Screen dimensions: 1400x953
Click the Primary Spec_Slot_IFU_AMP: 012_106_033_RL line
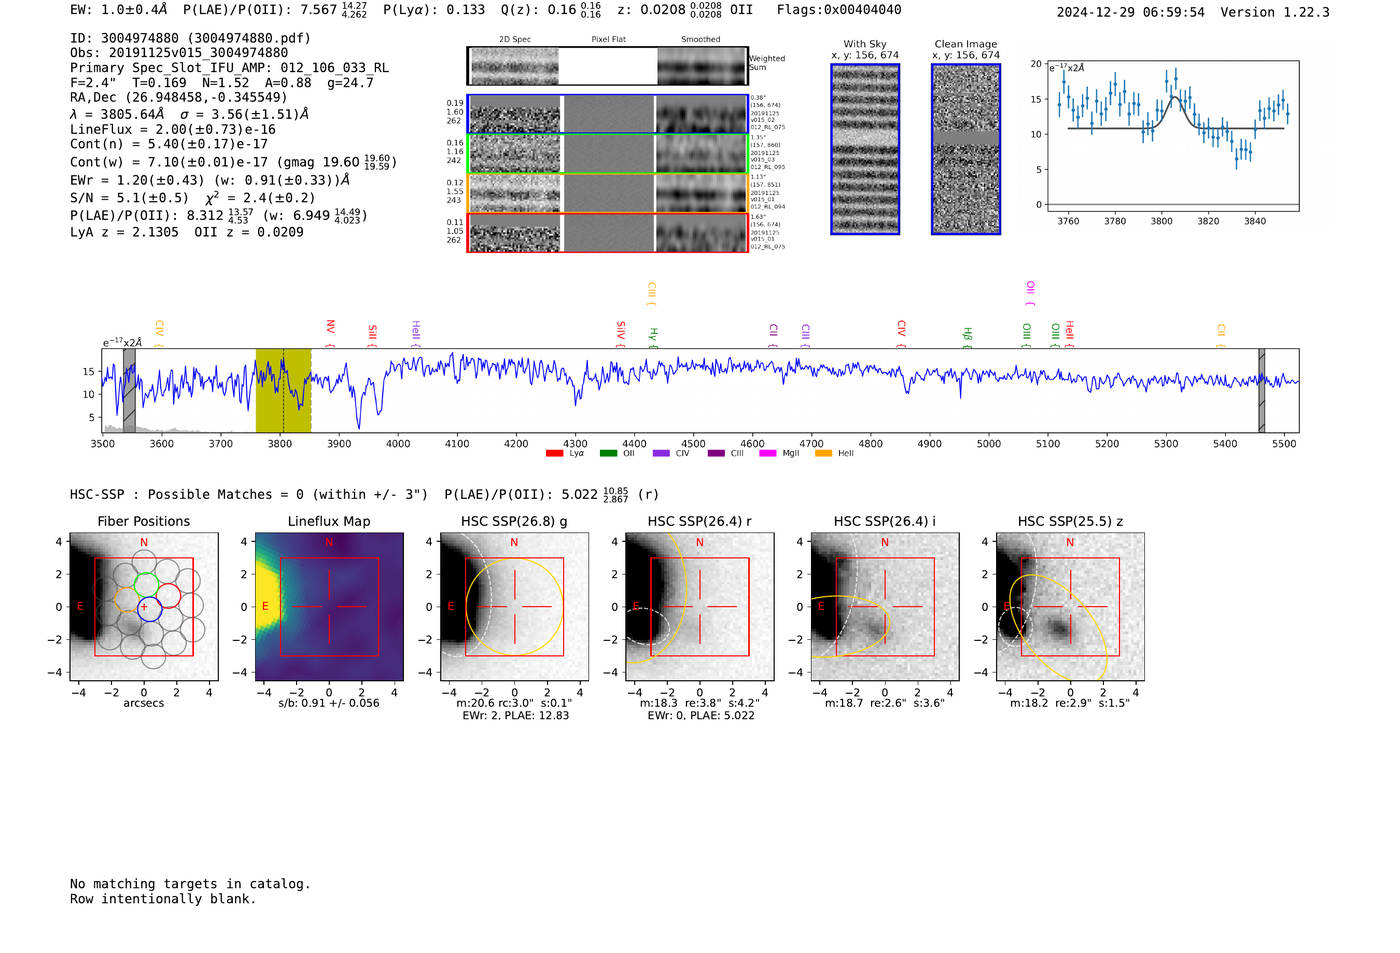tap(229, 67)
